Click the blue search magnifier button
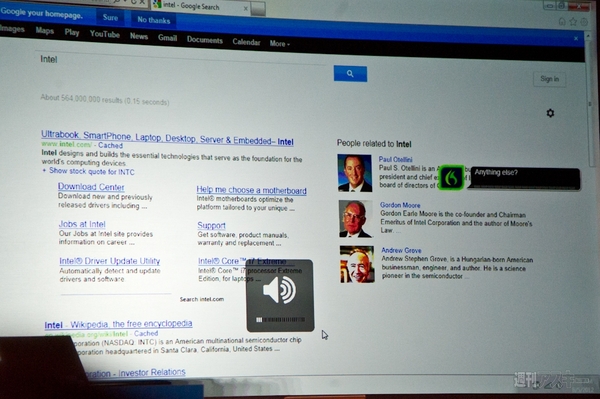 click(350, 73)
